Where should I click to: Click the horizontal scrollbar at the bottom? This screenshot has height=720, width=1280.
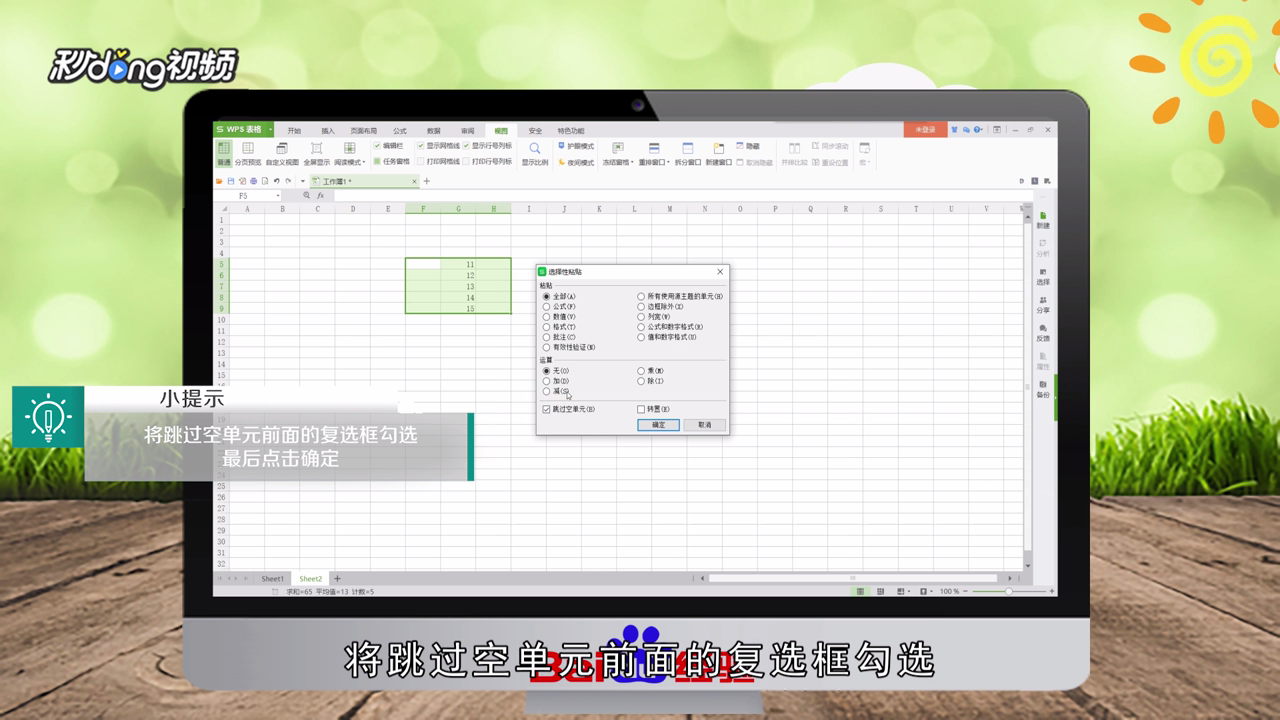click(x=853, y=578)
